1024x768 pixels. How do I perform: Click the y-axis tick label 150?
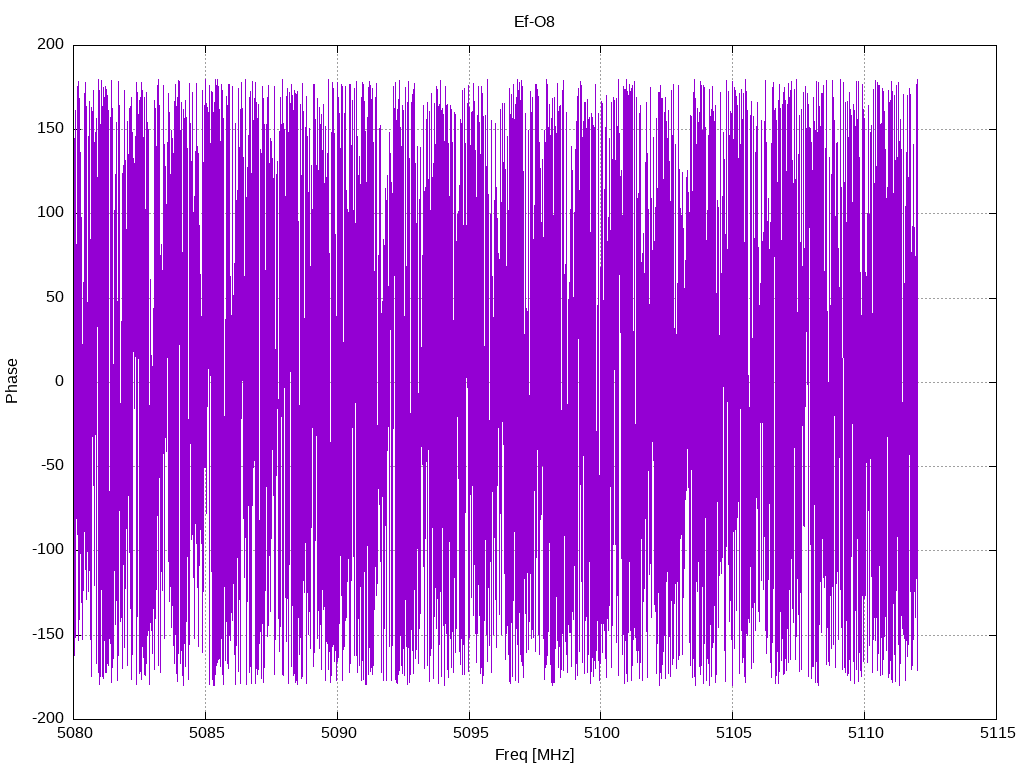51,128
